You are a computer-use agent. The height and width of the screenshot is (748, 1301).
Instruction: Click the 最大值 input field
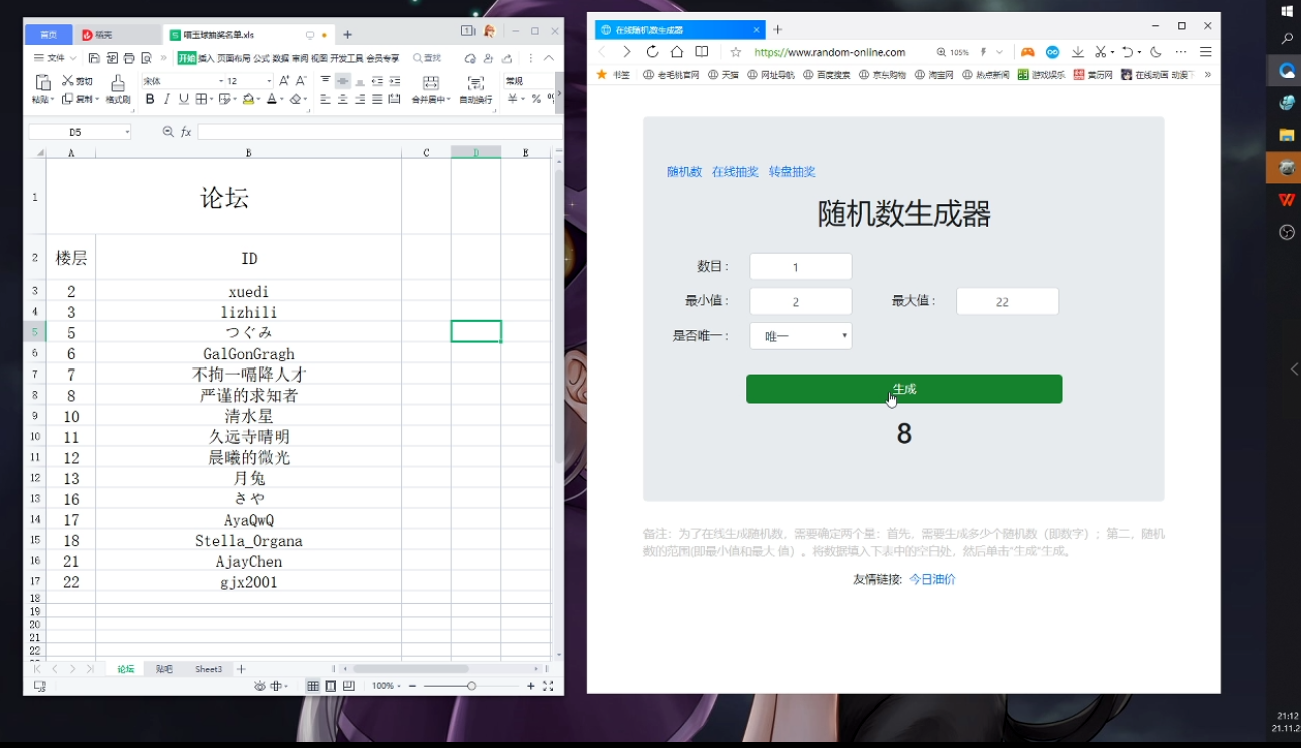tap(1006, 301)
